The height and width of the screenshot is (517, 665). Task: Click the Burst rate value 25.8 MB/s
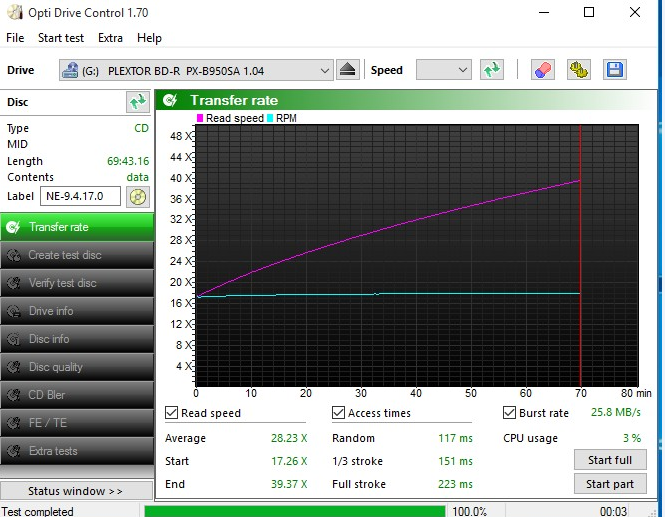coord(616,412)
